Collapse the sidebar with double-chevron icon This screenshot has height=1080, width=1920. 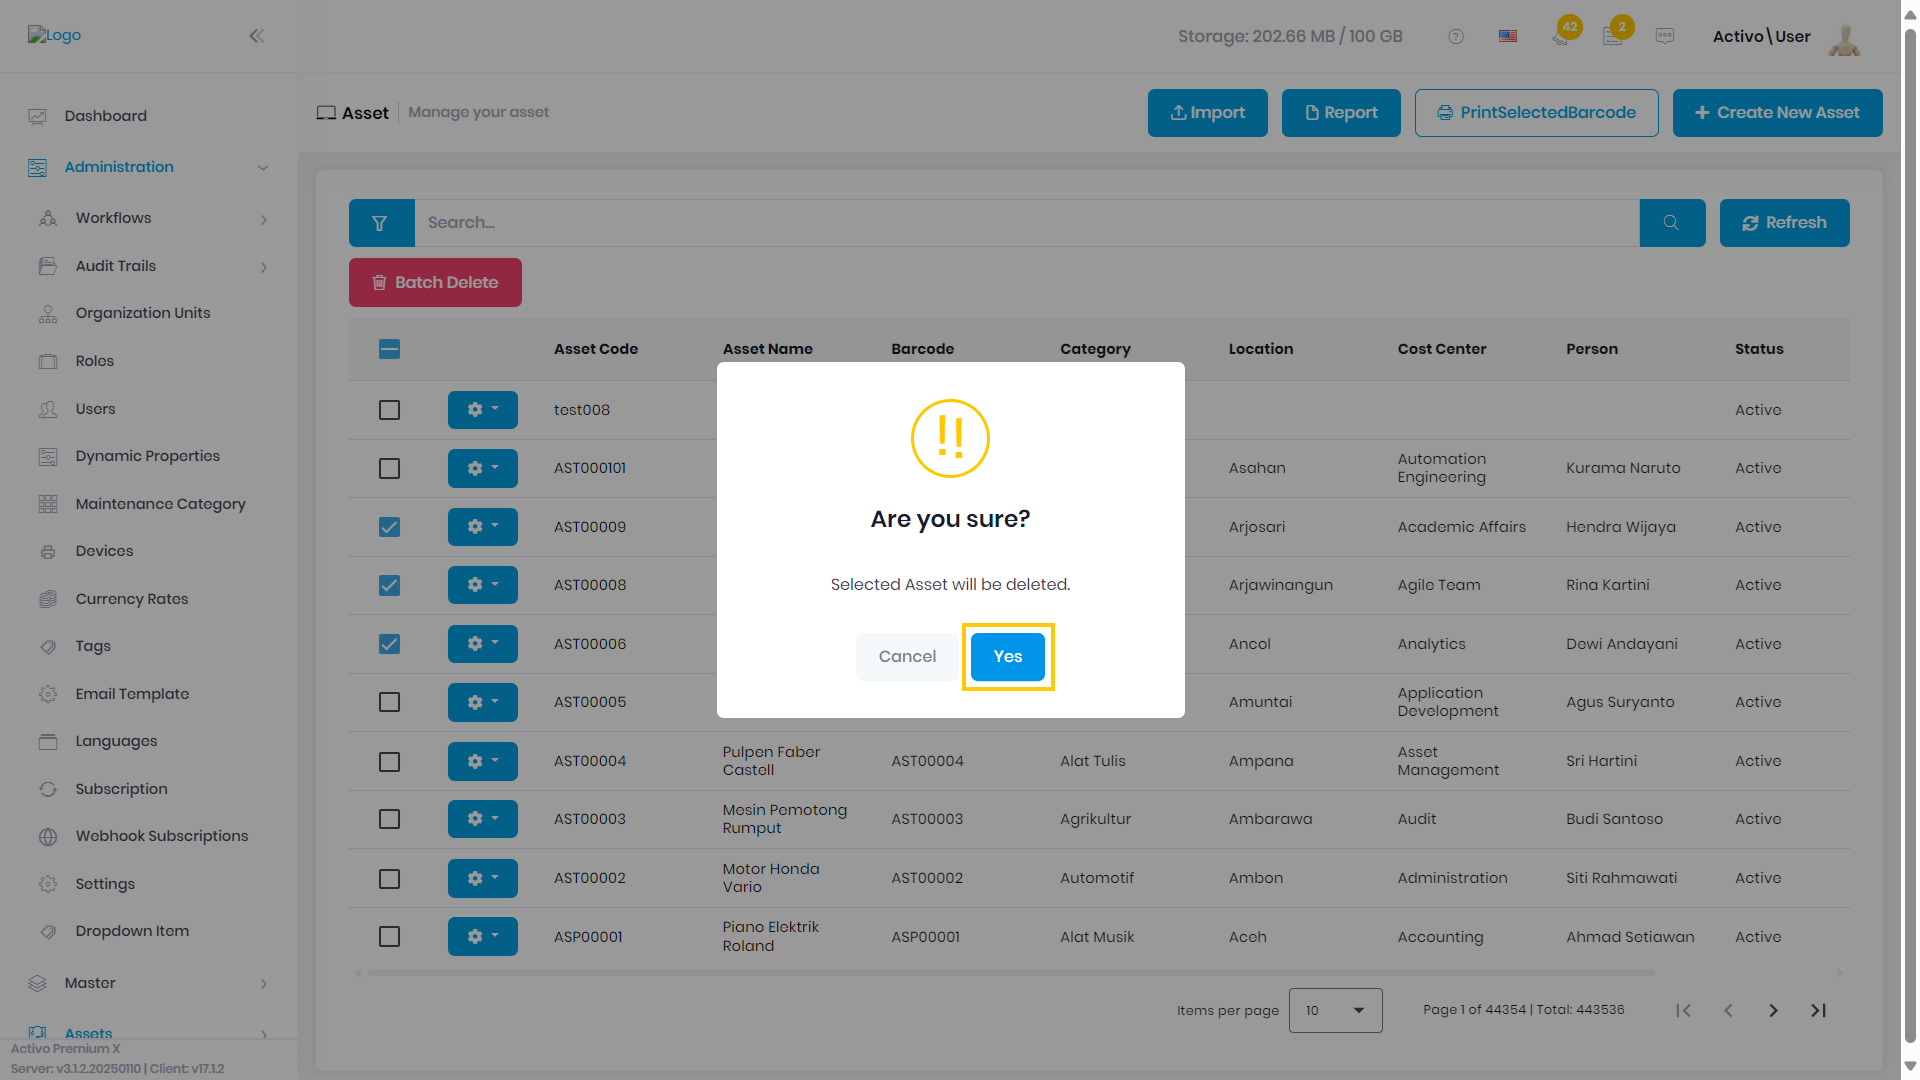coord(257,36)
